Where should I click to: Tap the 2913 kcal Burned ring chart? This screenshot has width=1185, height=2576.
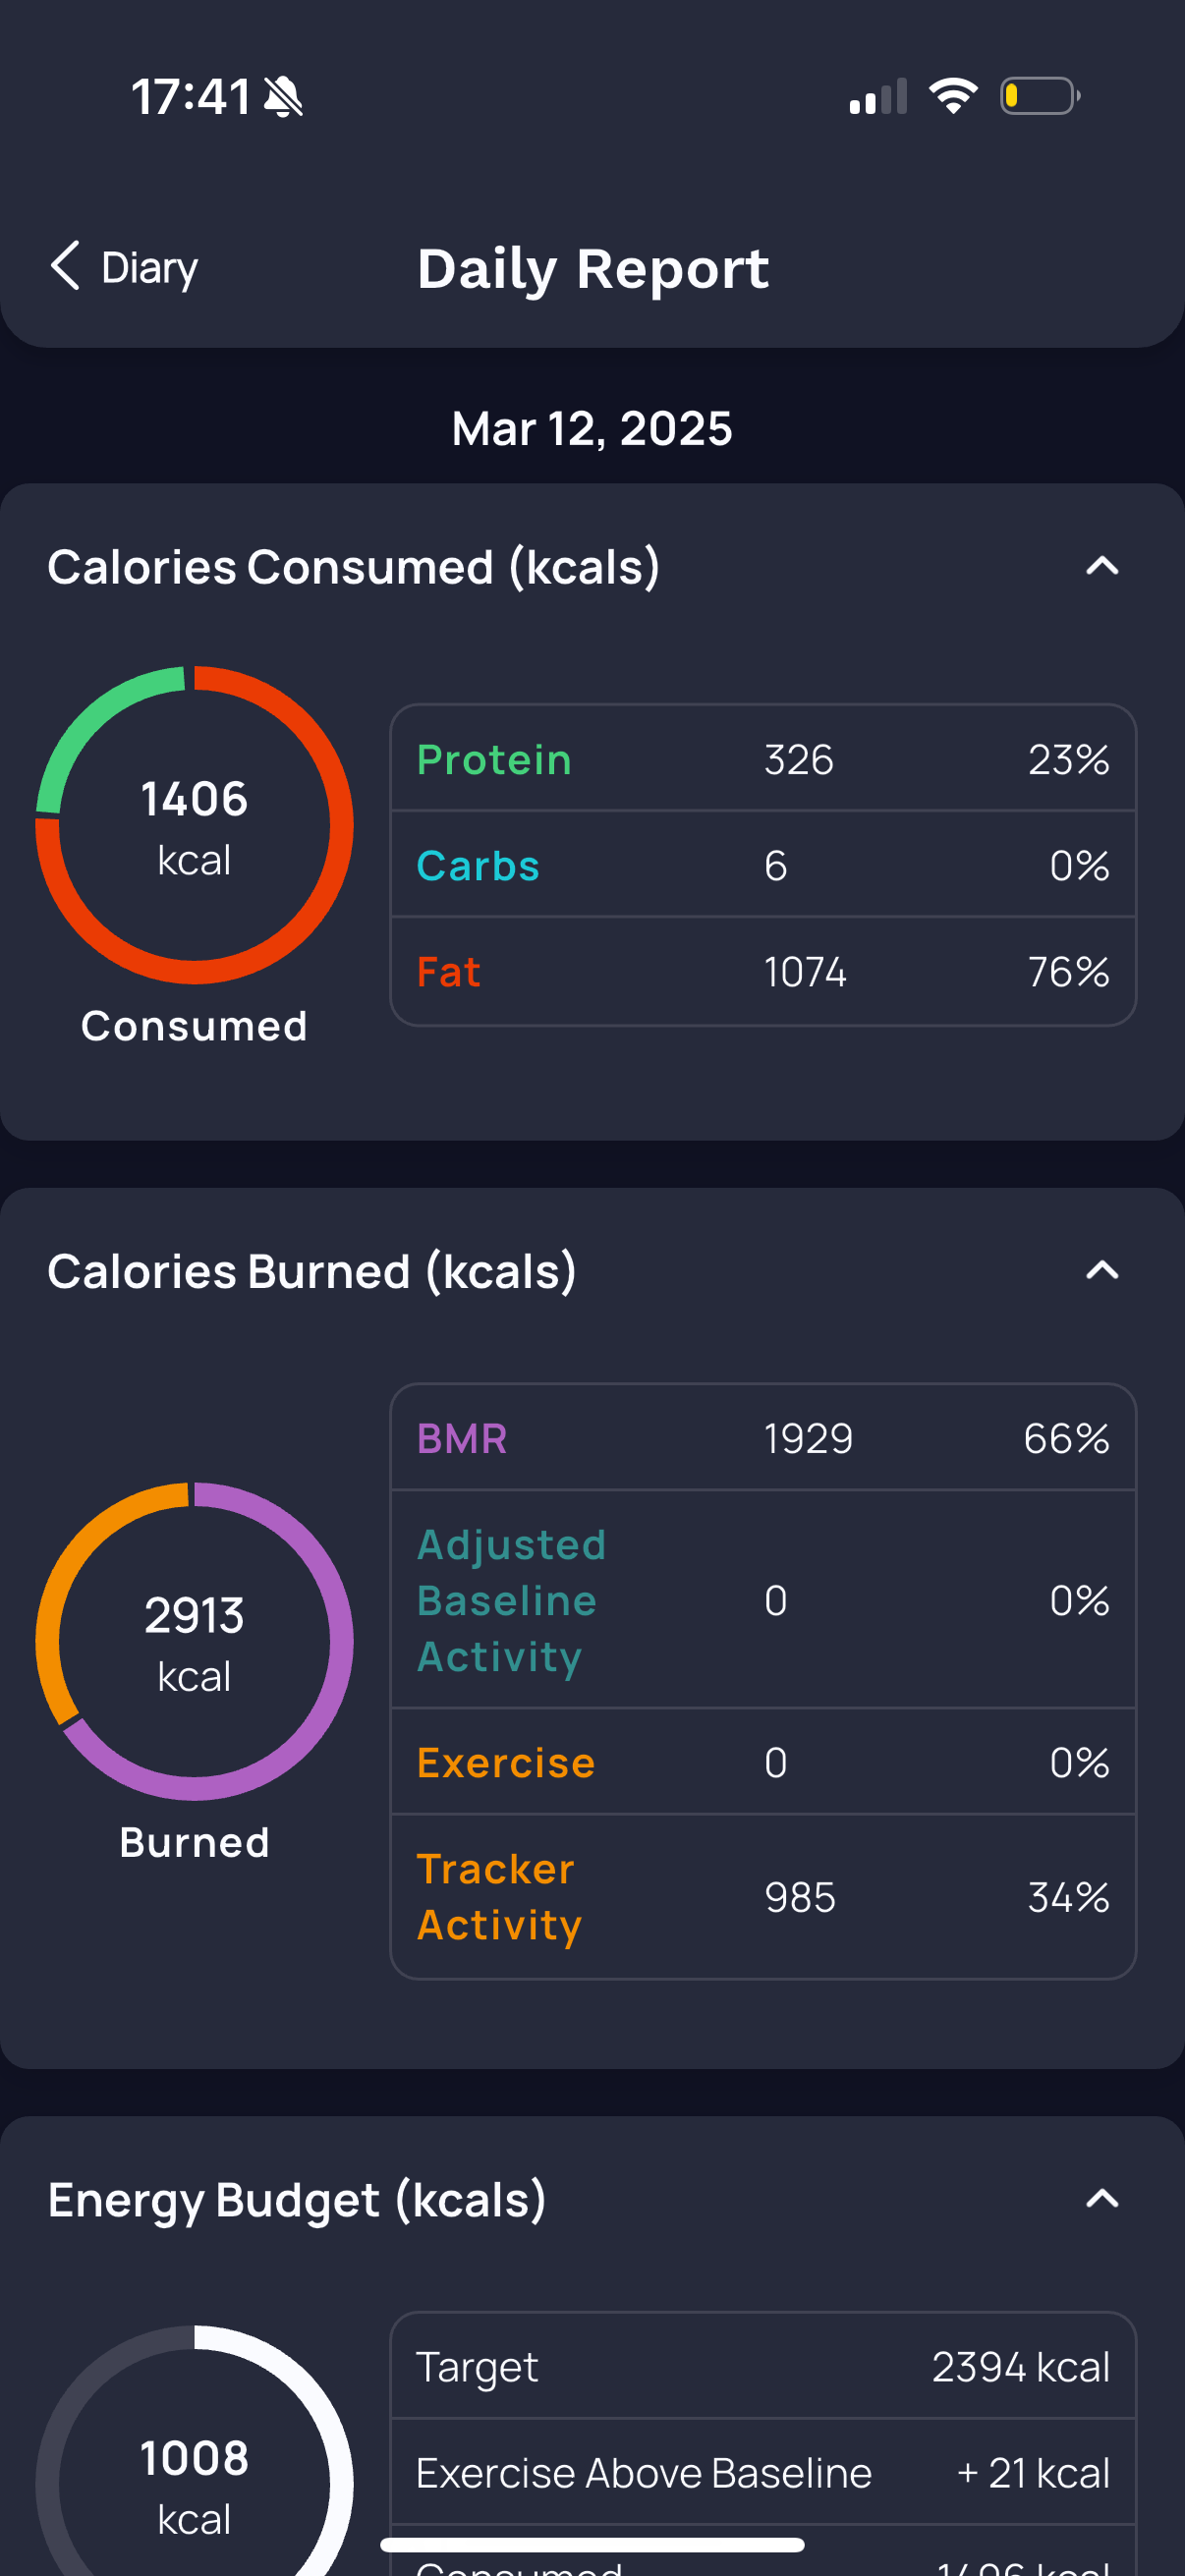pyautogui.click(x=194, y=1641)
